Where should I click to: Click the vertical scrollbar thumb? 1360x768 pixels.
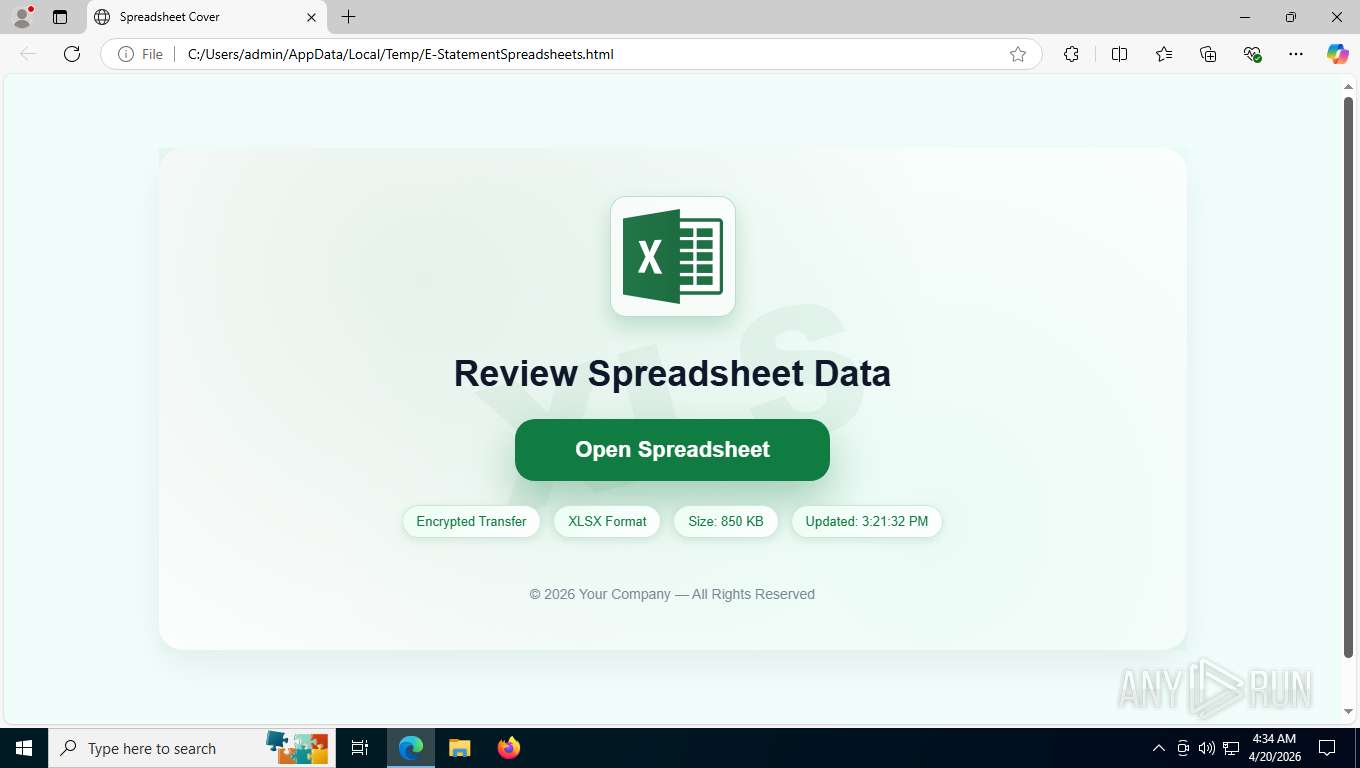1348,377
